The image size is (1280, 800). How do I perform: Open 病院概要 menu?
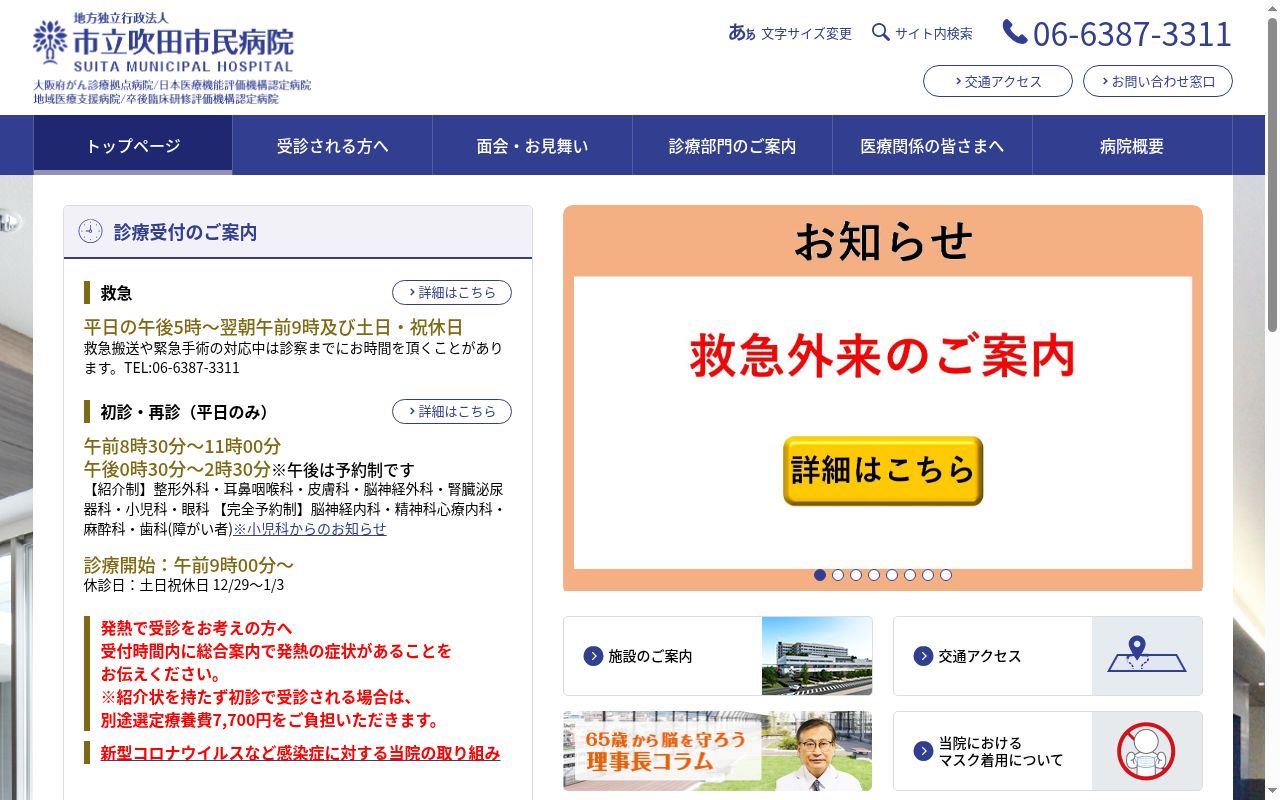[x=1133, y=145]
